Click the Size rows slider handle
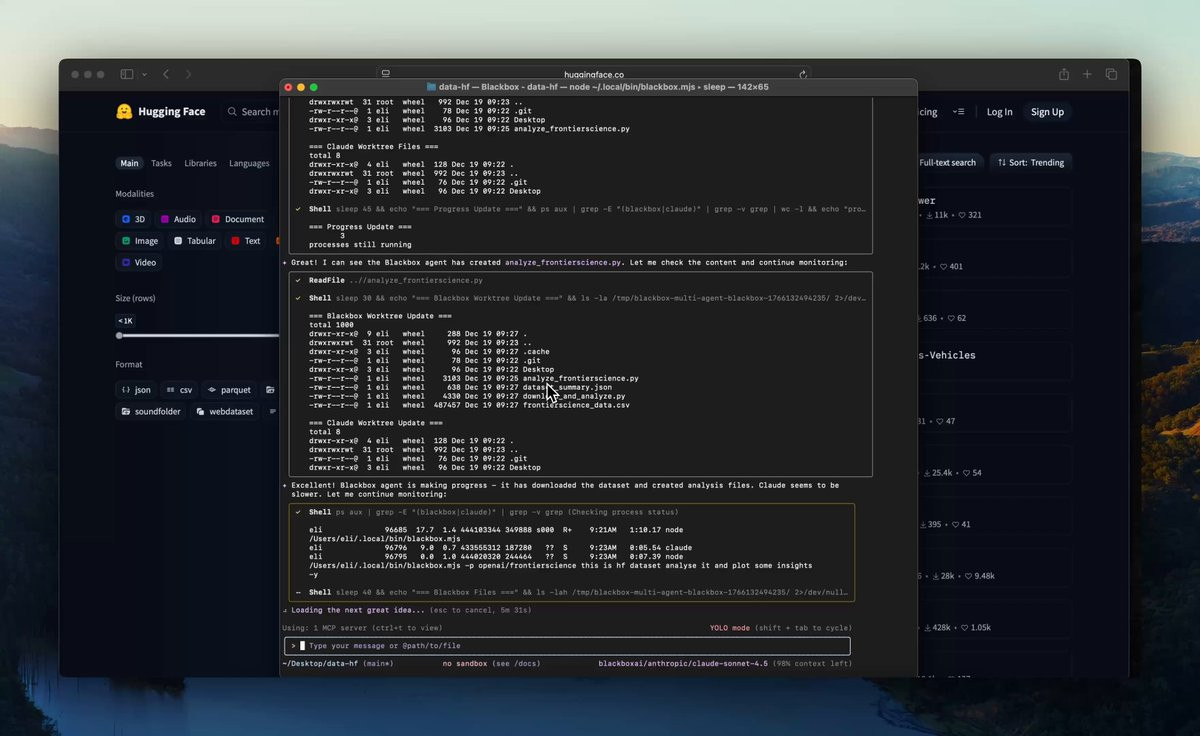This screenshot has height=736, width=1200. click(x=120, y=336)
